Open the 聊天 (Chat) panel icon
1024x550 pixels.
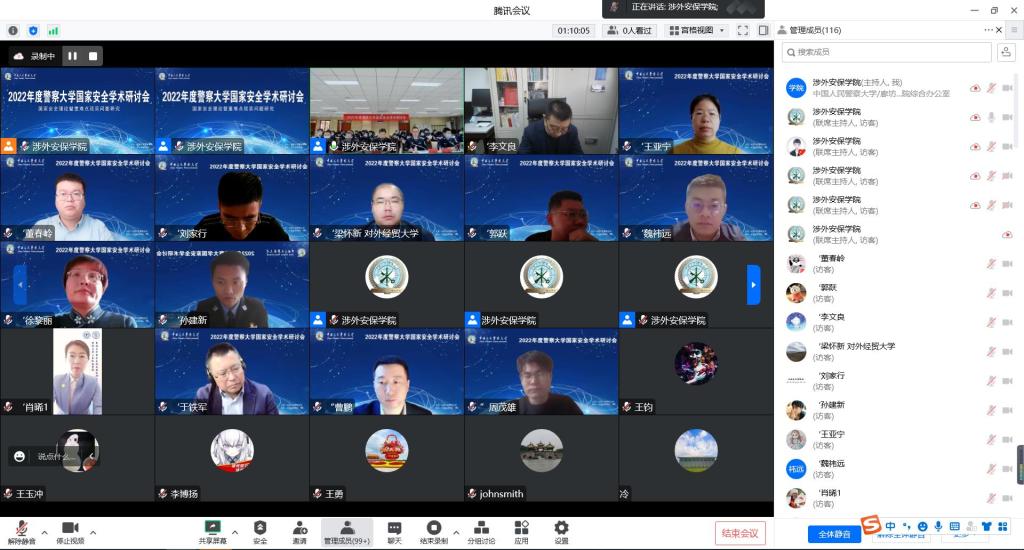pyautogui.click(x=394, y=531)
